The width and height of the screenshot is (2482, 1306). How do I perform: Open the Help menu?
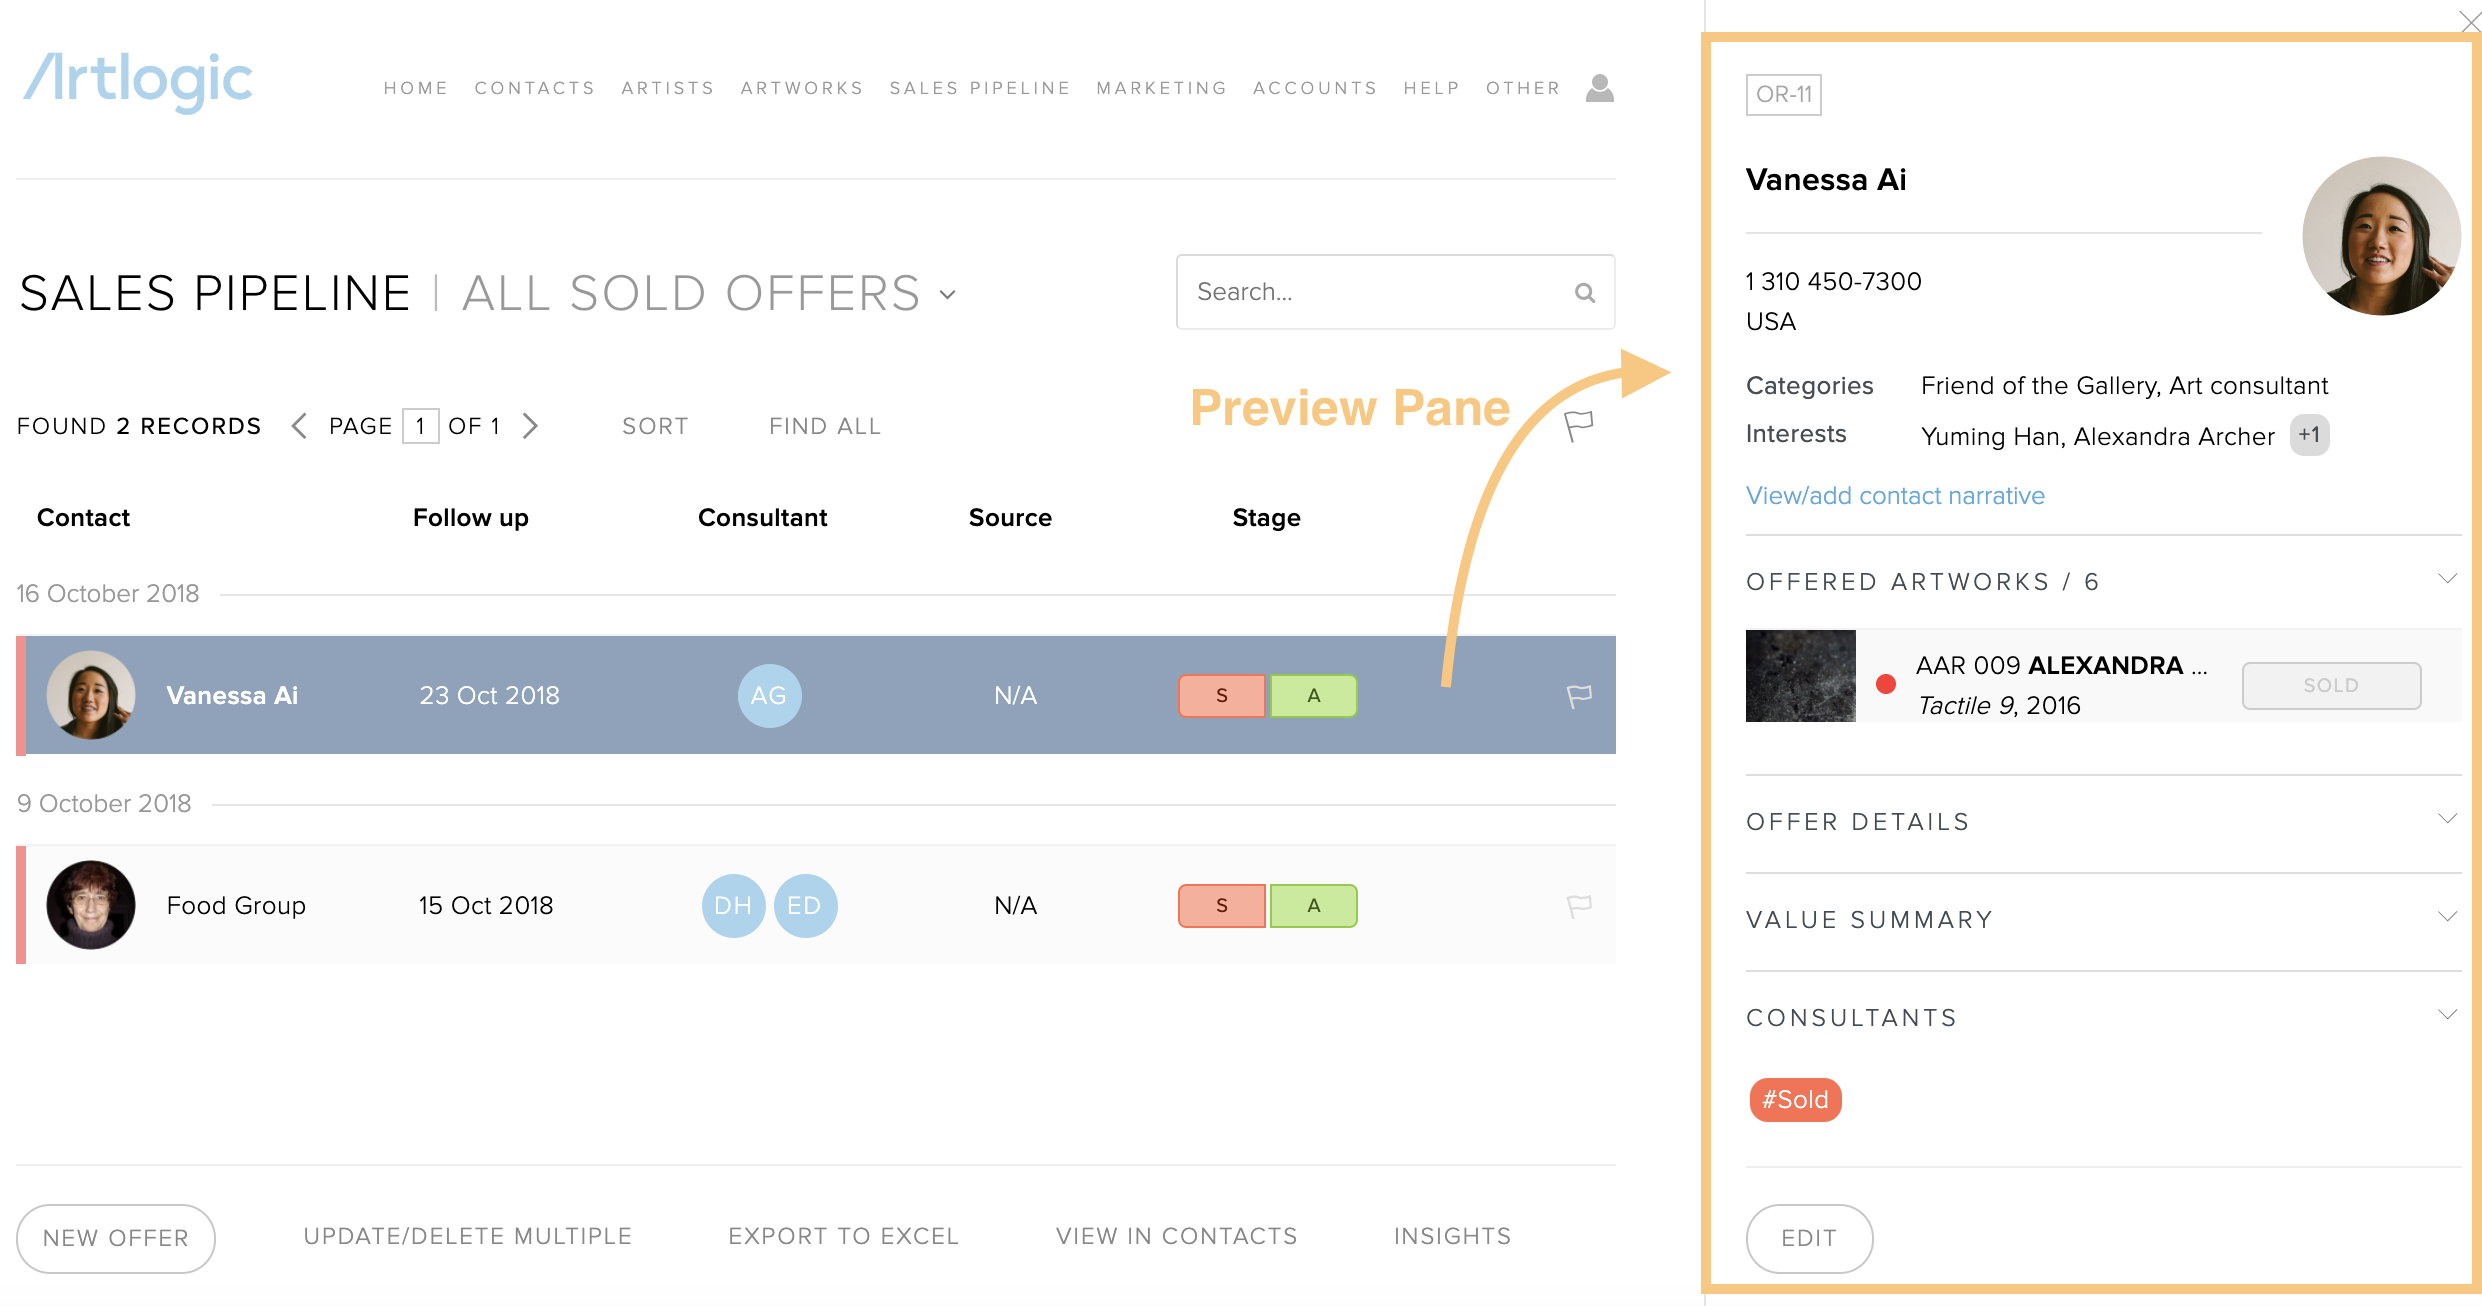coord(1432,88)
